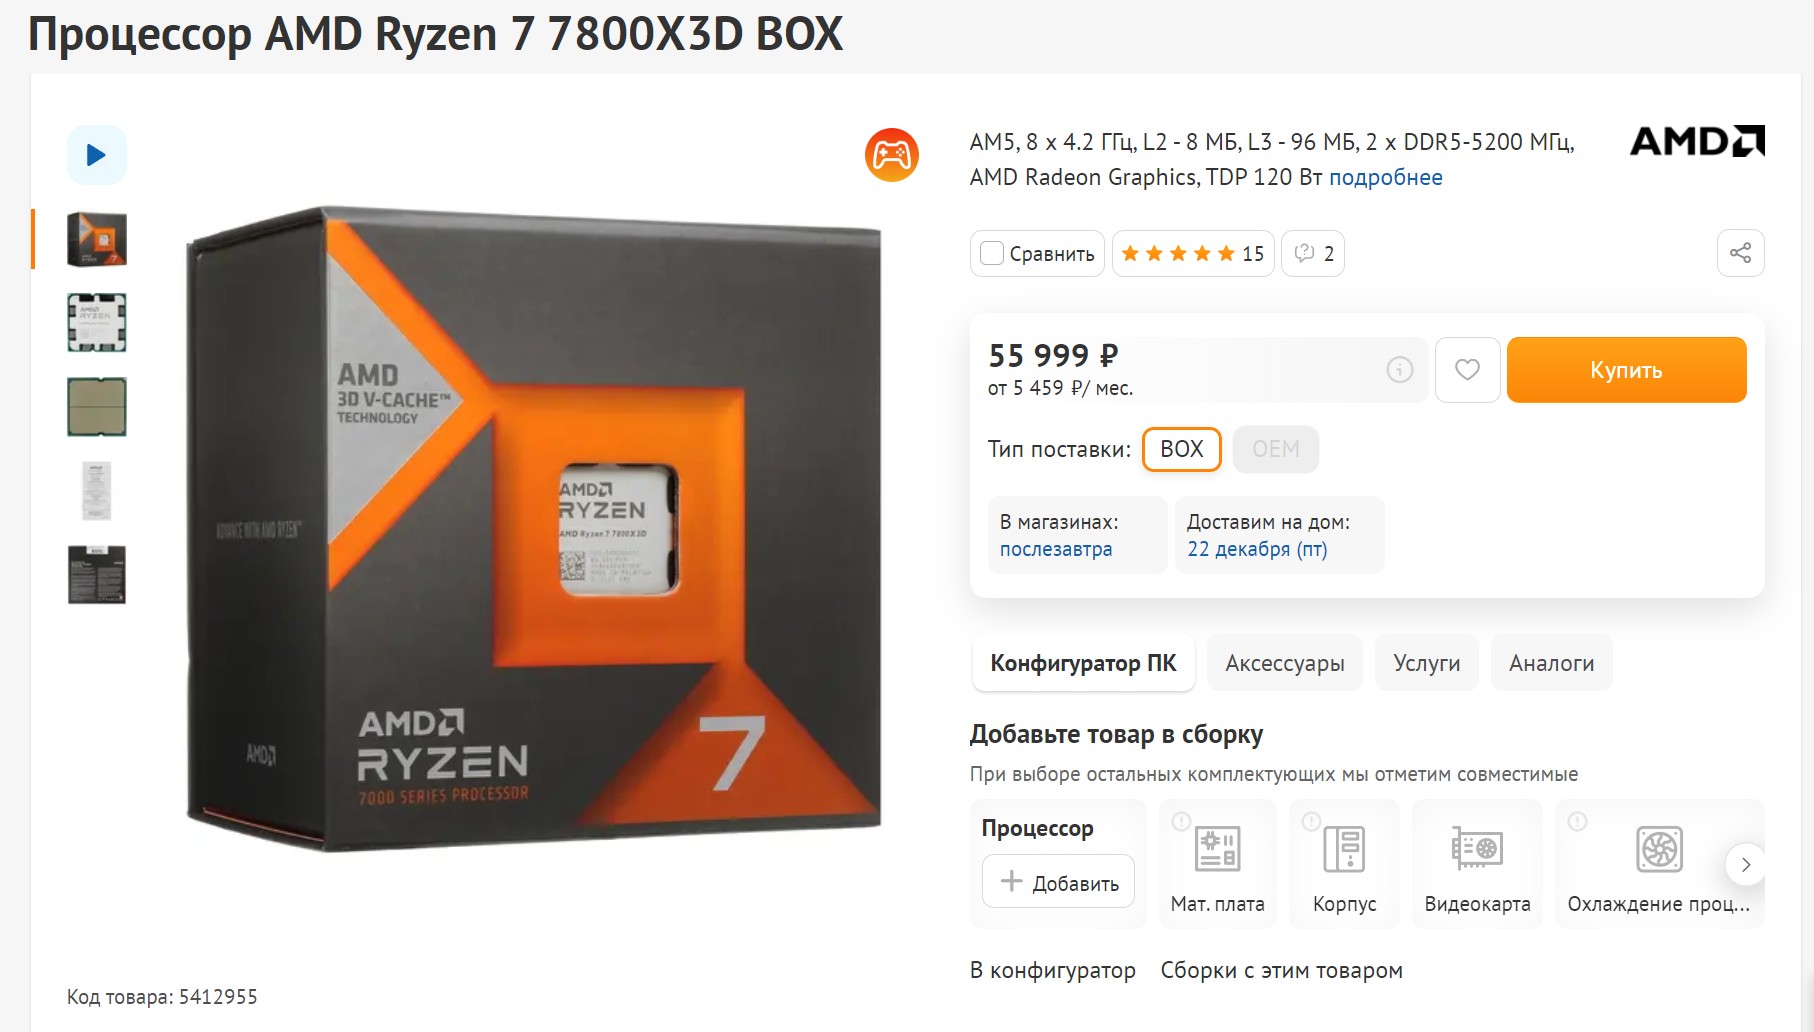View the processor top-side thumbnail
The height and width of the screenshot is (1032, 1814).
pos(97,323)
